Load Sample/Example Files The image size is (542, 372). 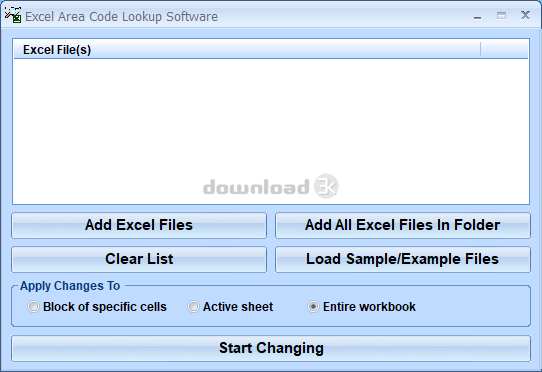(x=403, y=259)
